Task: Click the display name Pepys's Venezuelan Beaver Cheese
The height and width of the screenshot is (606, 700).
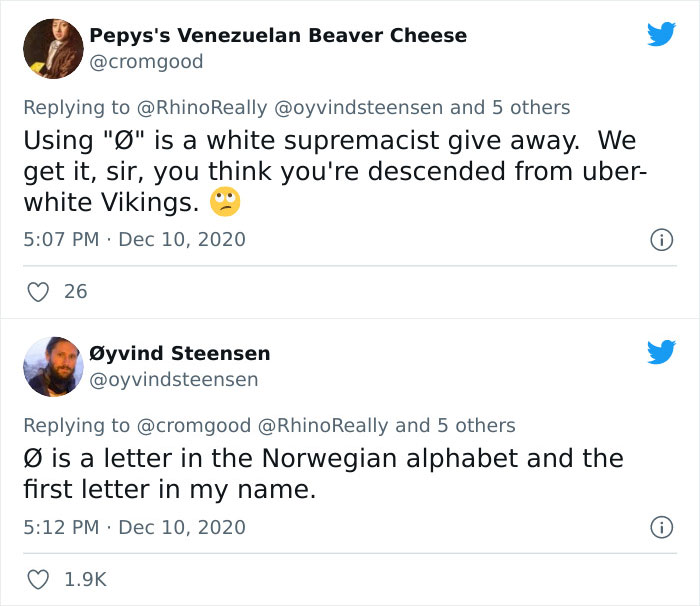Action: [278, 35]
